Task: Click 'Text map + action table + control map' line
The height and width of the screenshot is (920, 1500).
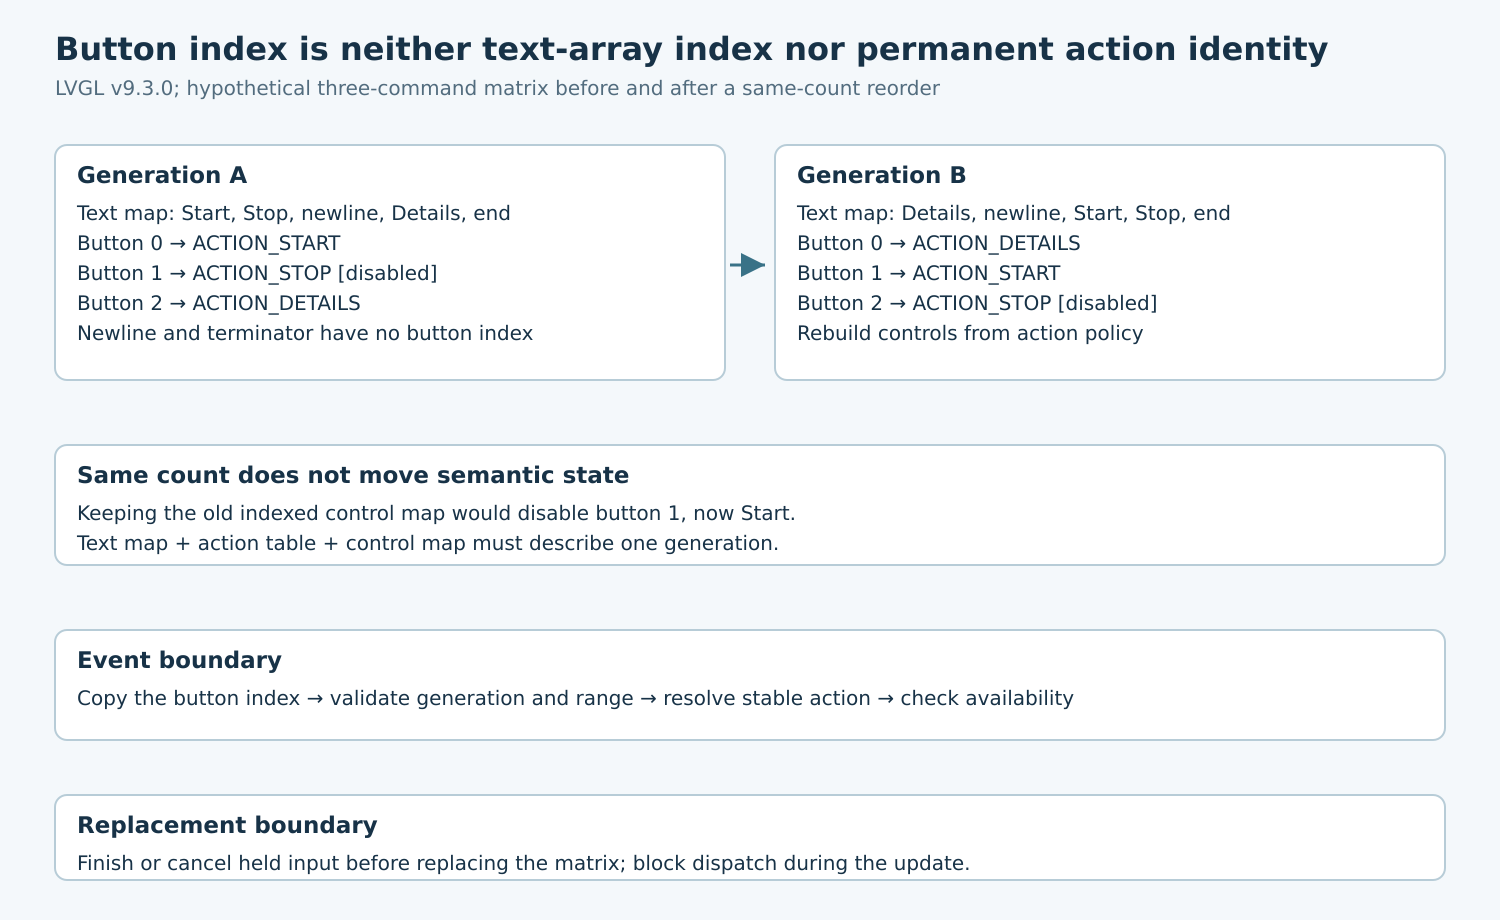Action: pos(428,543)
